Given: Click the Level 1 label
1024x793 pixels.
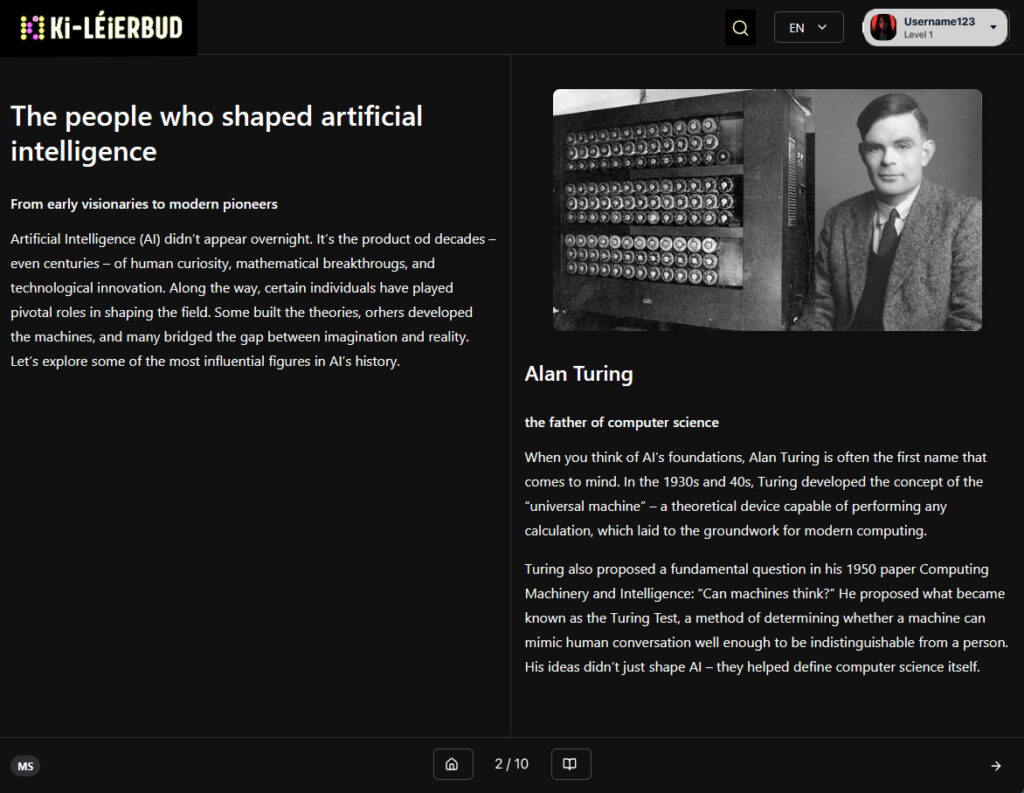Looking at the screenshot, I should (918, 35).
